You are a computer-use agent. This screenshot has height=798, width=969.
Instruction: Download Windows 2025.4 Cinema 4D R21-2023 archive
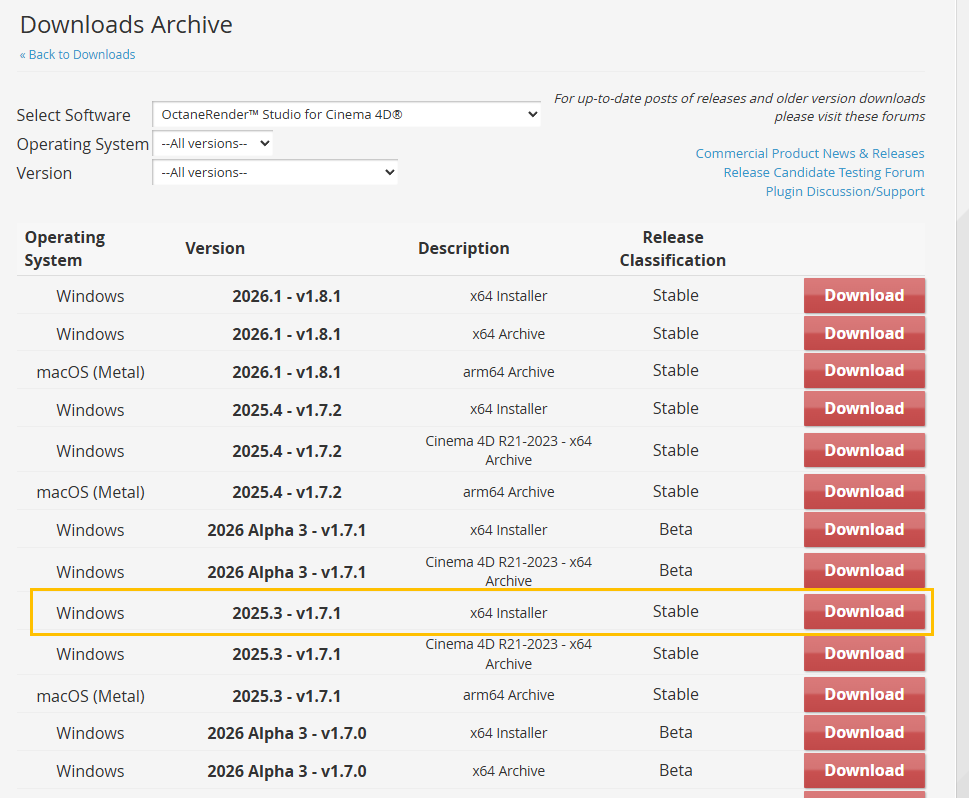coord(864,450)
